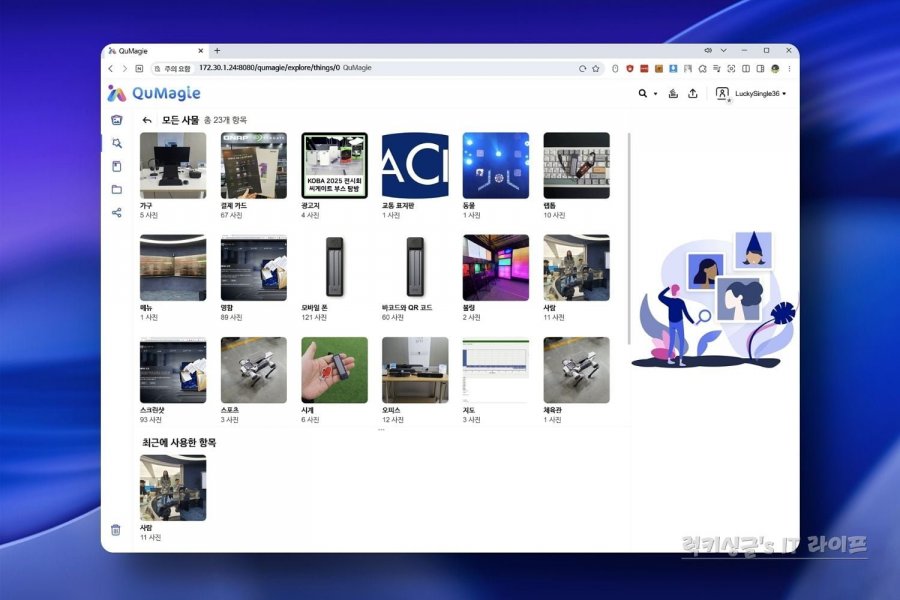Open the browser three-dot menu
The image size is (900, 600).
pyautogui.click(x=789, y=68)
